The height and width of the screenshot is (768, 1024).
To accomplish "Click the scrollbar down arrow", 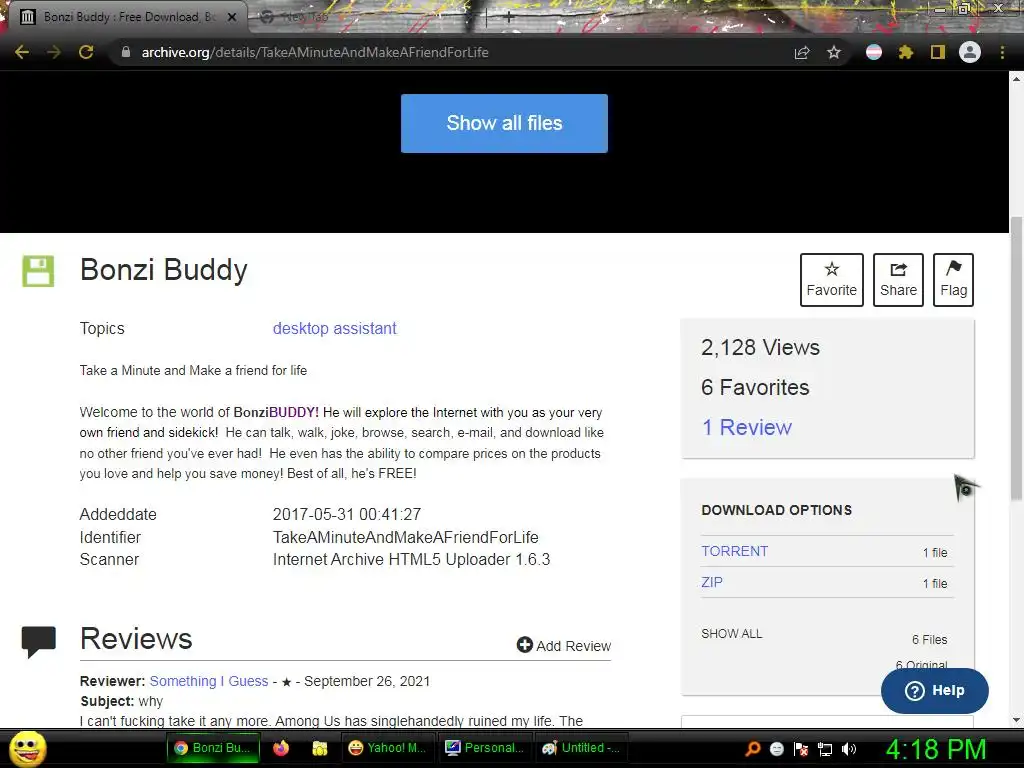I will pos(1016,720).
